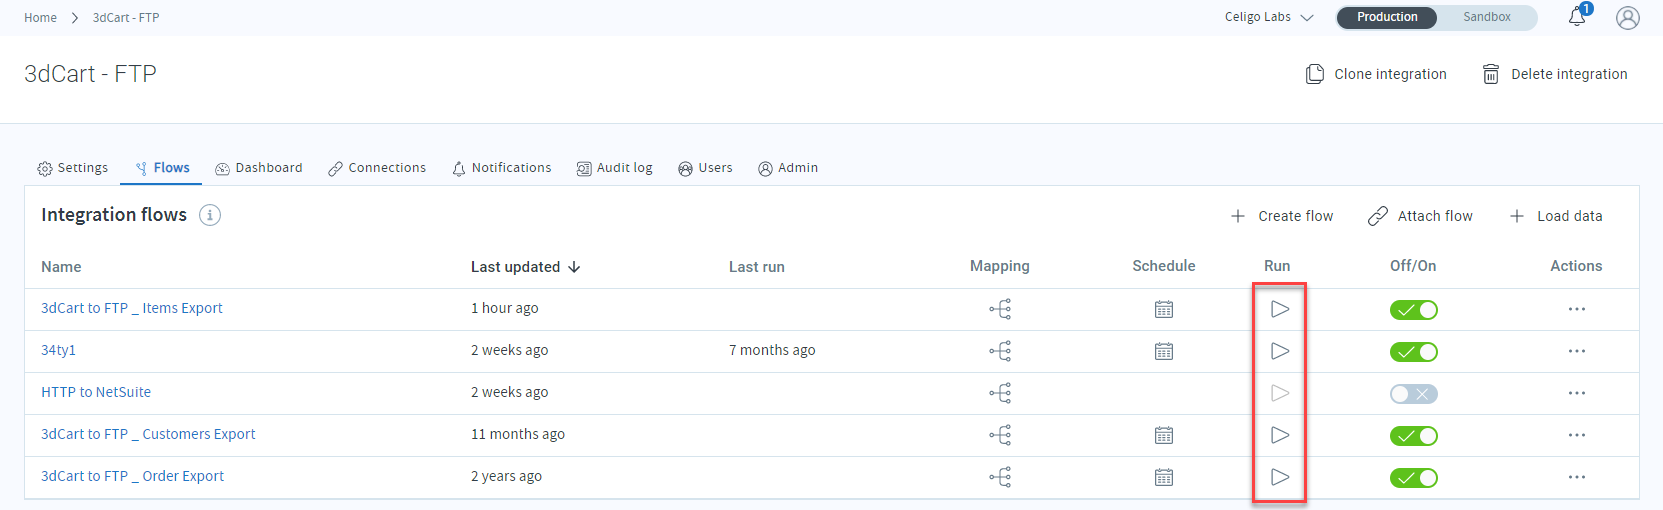Show Integration flows info tooltip icon
Image resolution: width=1663 pixels, height=510 pixels.
[210, 215]
